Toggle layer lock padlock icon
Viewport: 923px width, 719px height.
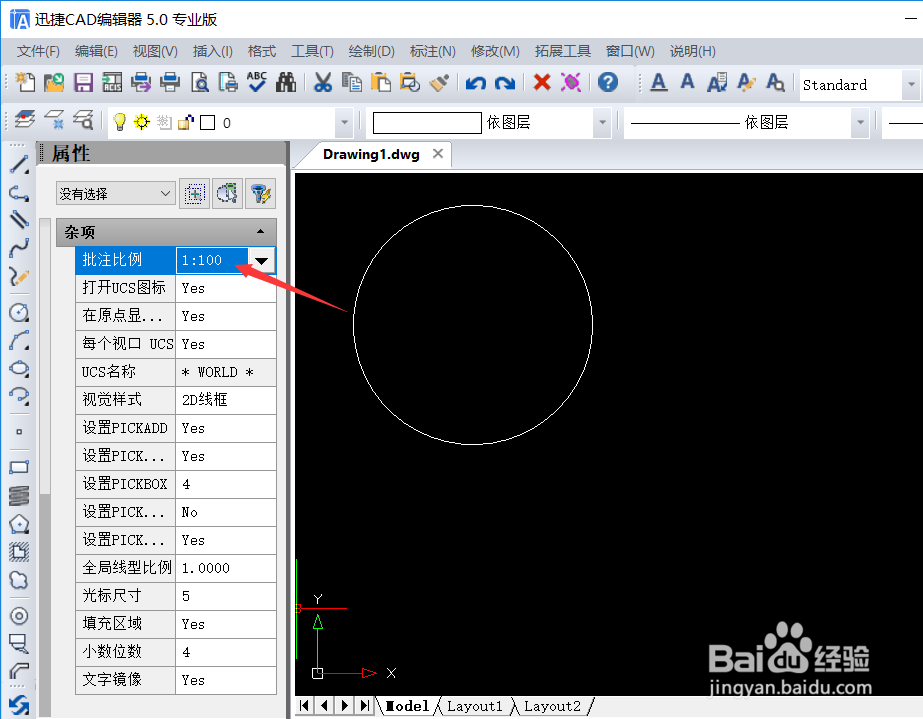click(186, 122)
